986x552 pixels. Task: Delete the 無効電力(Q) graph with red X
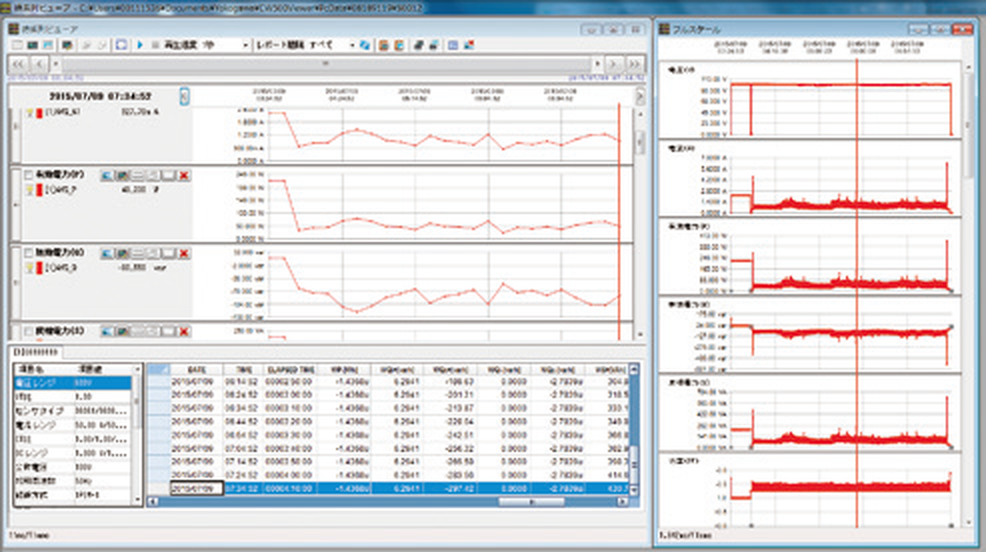coord(184,253)
